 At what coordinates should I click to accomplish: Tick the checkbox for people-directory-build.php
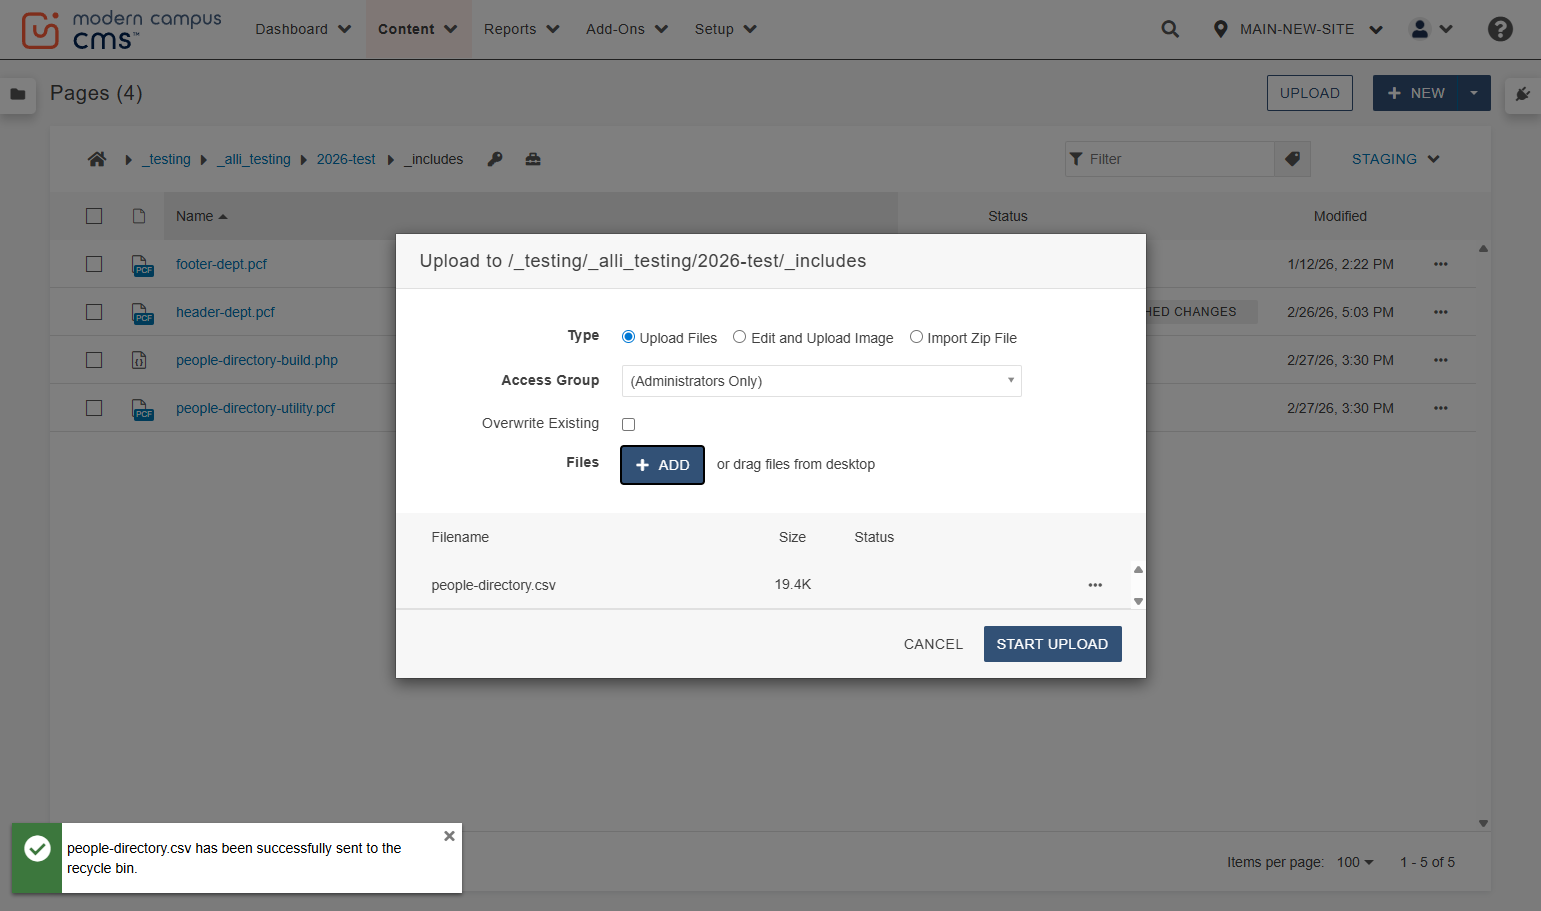94,360
